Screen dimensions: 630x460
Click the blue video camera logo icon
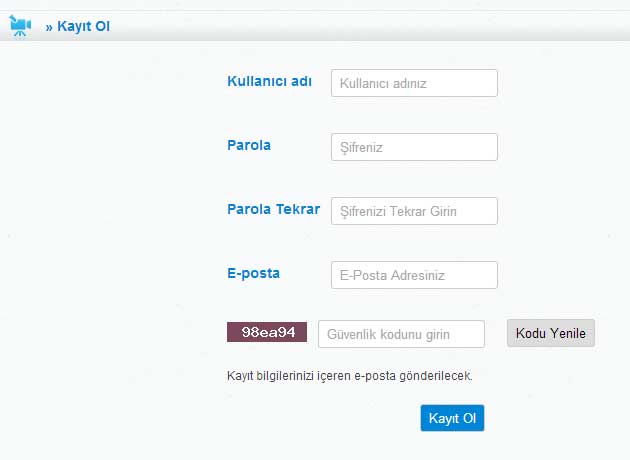click(20, 26)
